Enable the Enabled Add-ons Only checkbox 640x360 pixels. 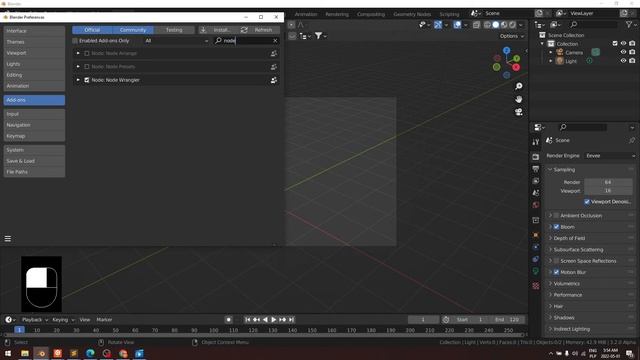tap(75, 41)
